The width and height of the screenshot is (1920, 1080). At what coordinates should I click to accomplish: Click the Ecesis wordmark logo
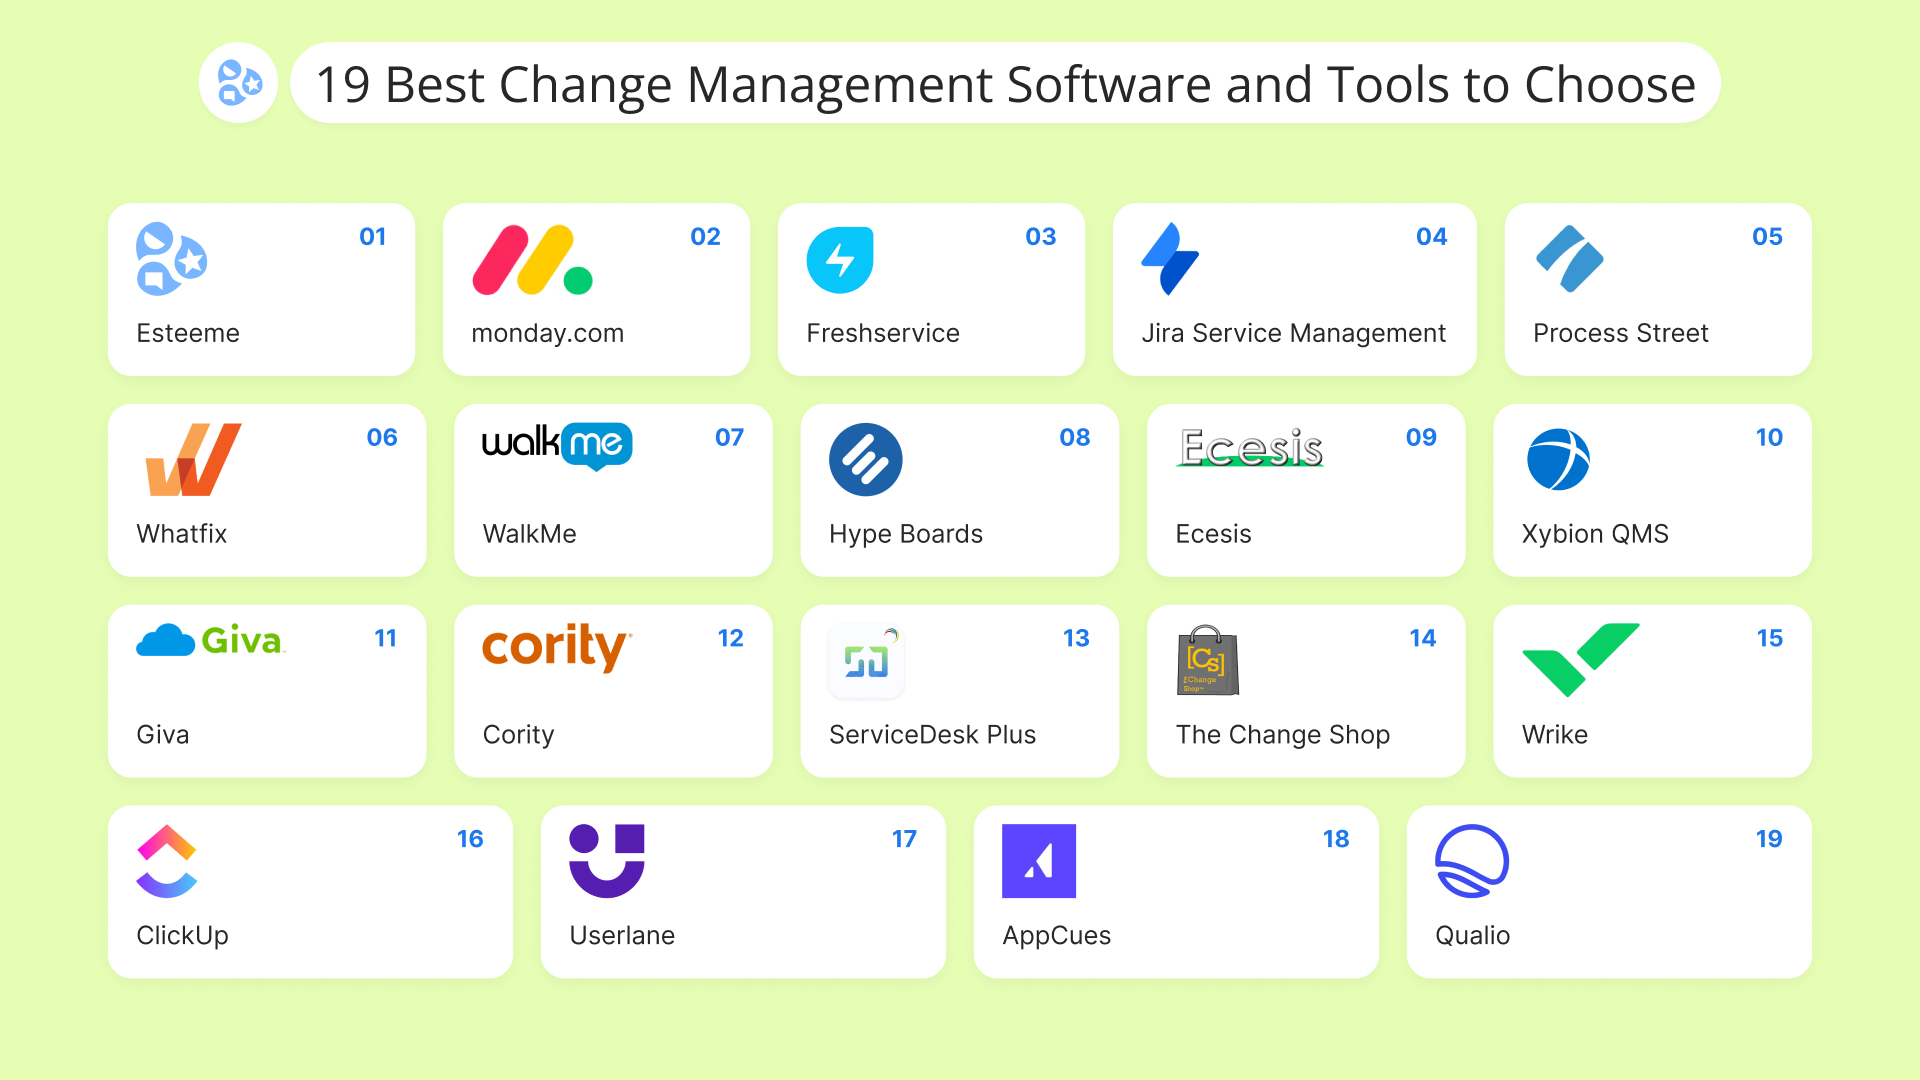(1250, 448)
